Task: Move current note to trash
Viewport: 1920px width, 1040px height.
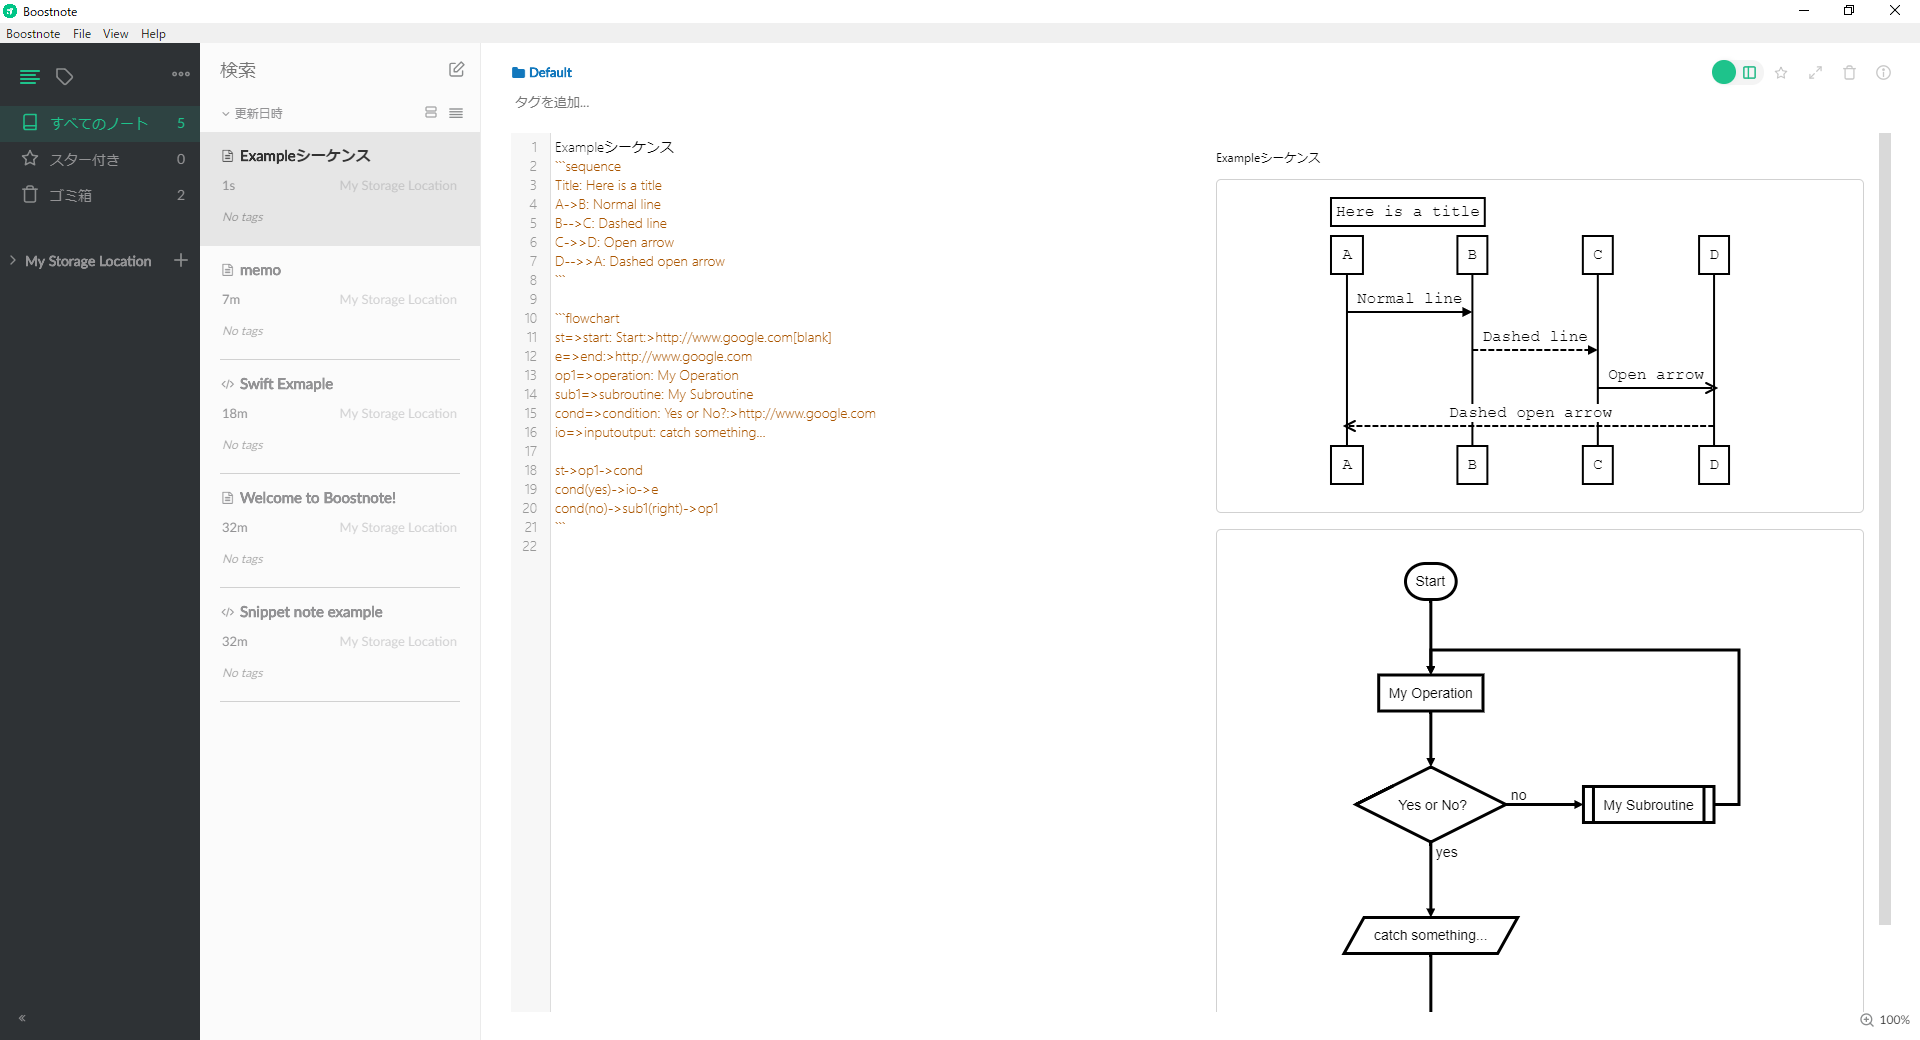Action: [1849, 72]
